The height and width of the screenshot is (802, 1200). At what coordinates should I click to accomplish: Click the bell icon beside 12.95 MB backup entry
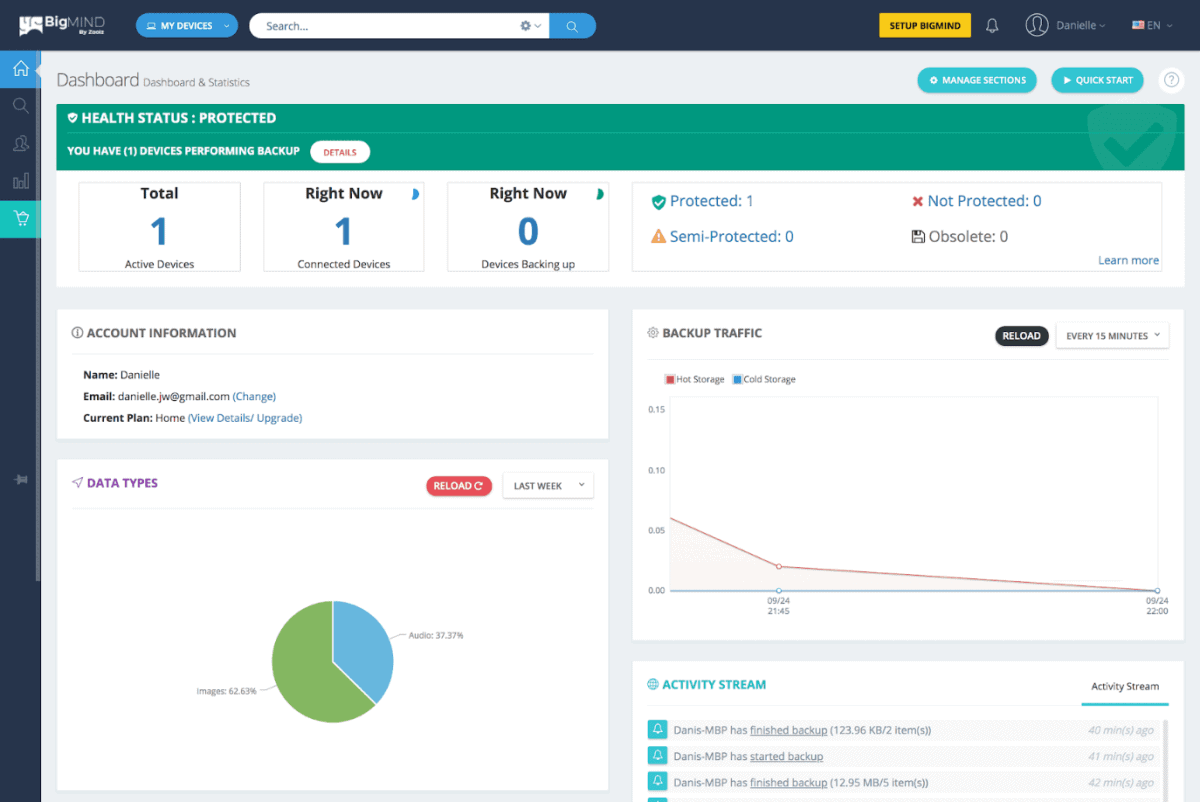click(x=658, y=782)
